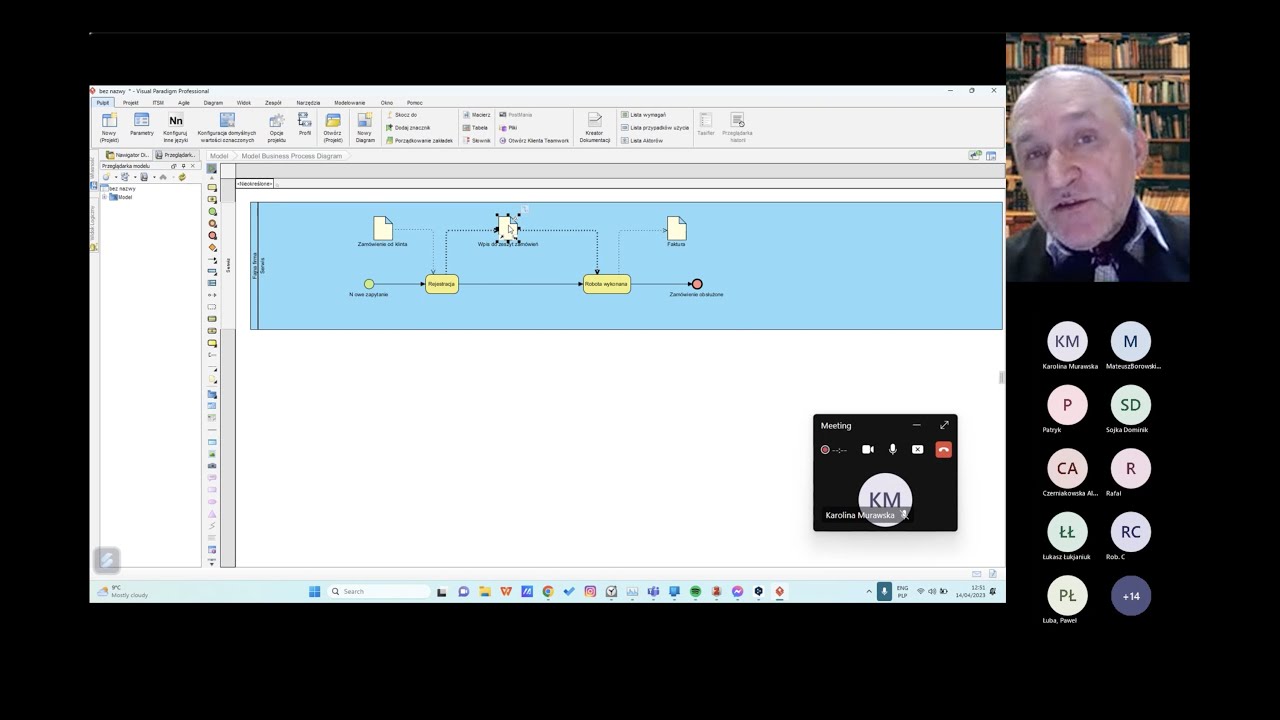Screen dimensions: 1280x720
Task: Expand the Meeting window to full size
Action: [x=944, y=425]
